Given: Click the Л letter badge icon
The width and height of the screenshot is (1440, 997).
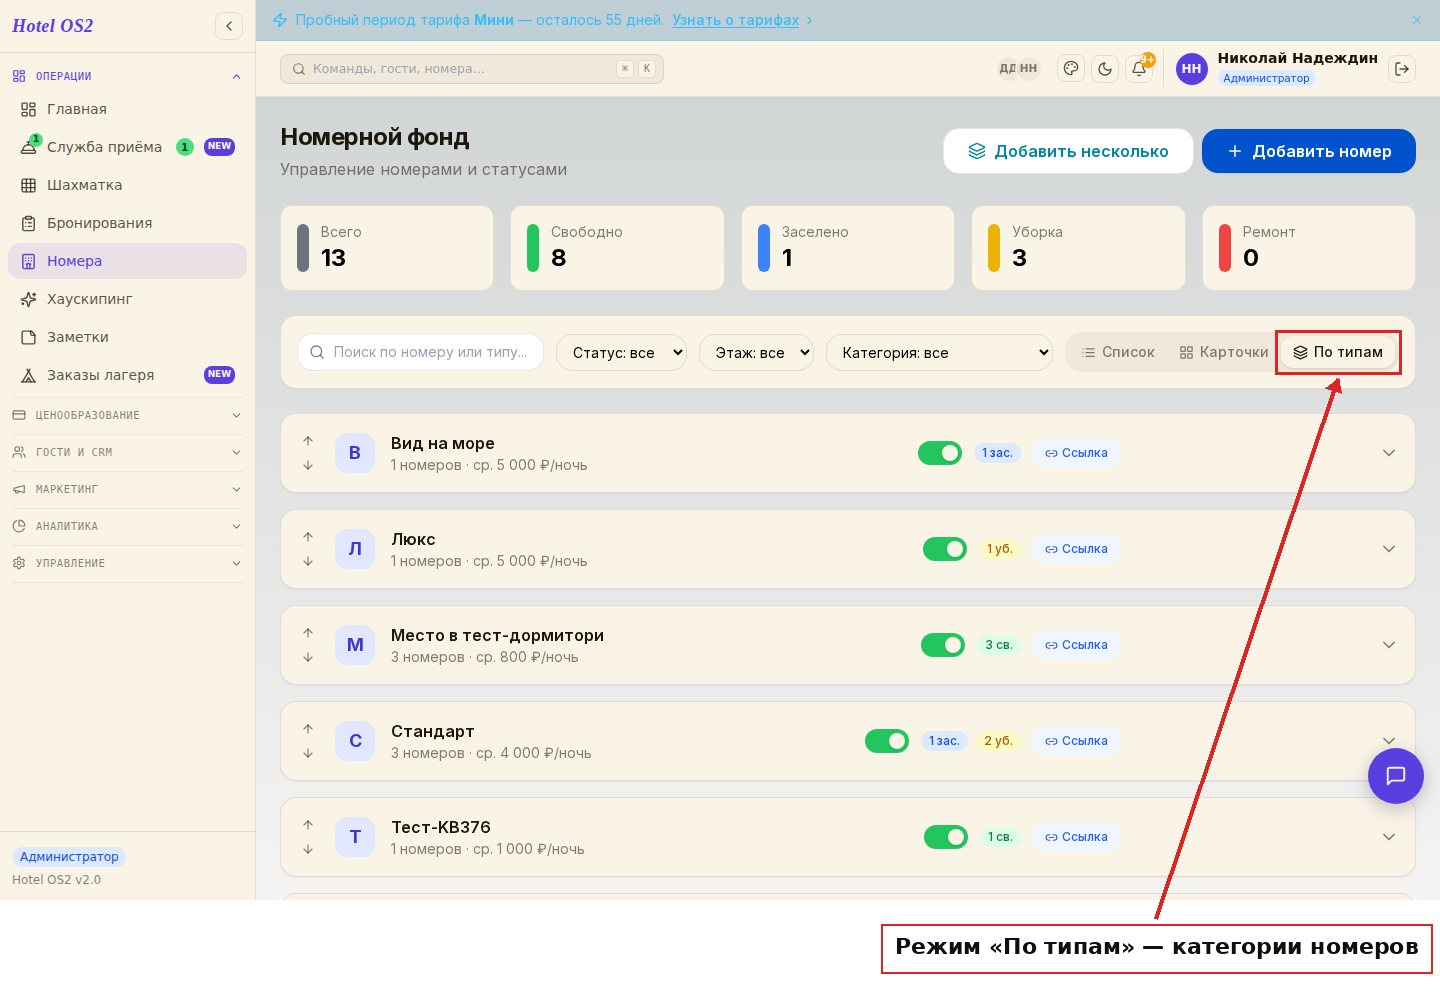Looking at the screenshot, I should (355, 549).
